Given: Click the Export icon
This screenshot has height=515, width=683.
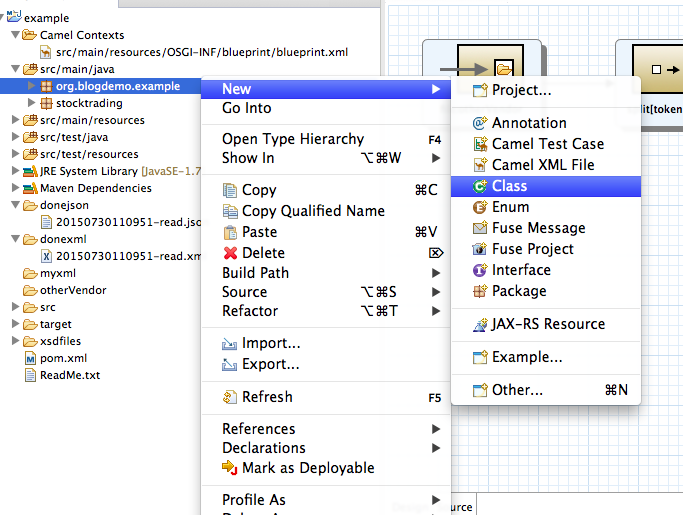Looking at the screenshot, I should pos(230,364).
